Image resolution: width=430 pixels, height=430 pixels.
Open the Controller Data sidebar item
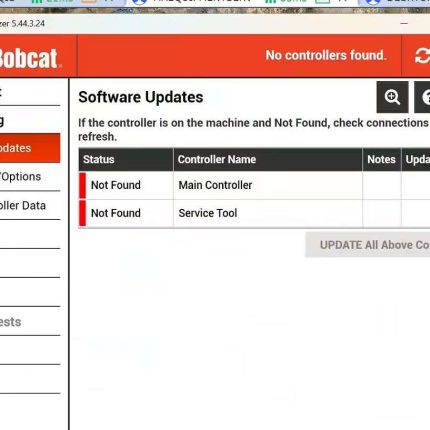pos(23,205)
